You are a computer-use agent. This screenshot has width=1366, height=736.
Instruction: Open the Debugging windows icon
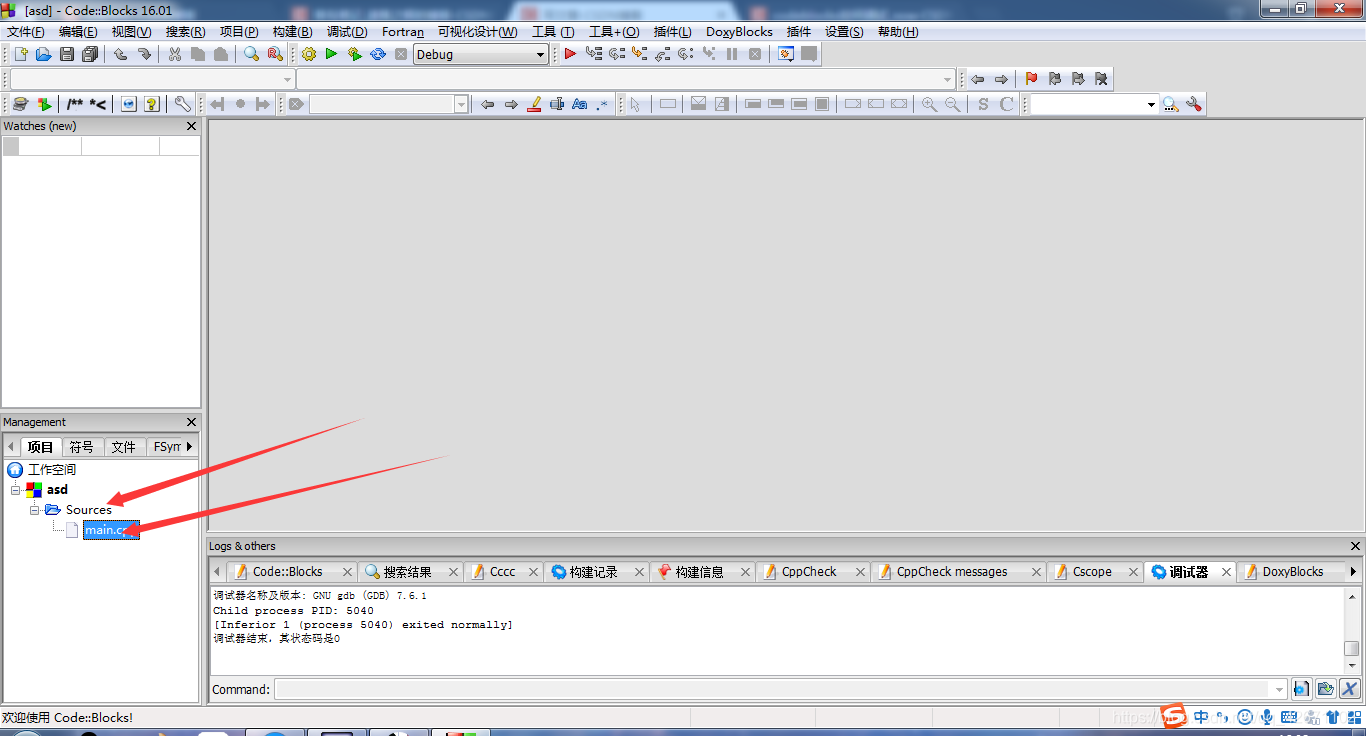pos(786,54)
